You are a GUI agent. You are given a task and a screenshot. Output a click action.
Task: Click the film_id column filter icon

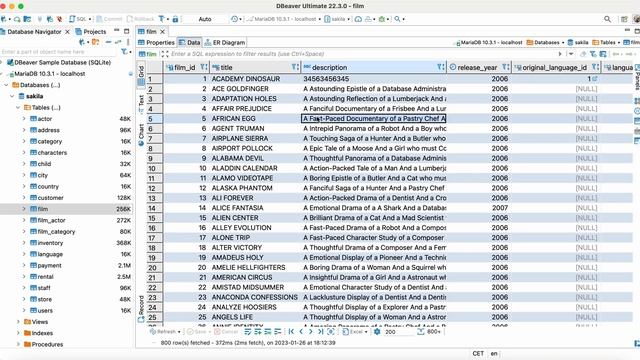pos(204,67)
